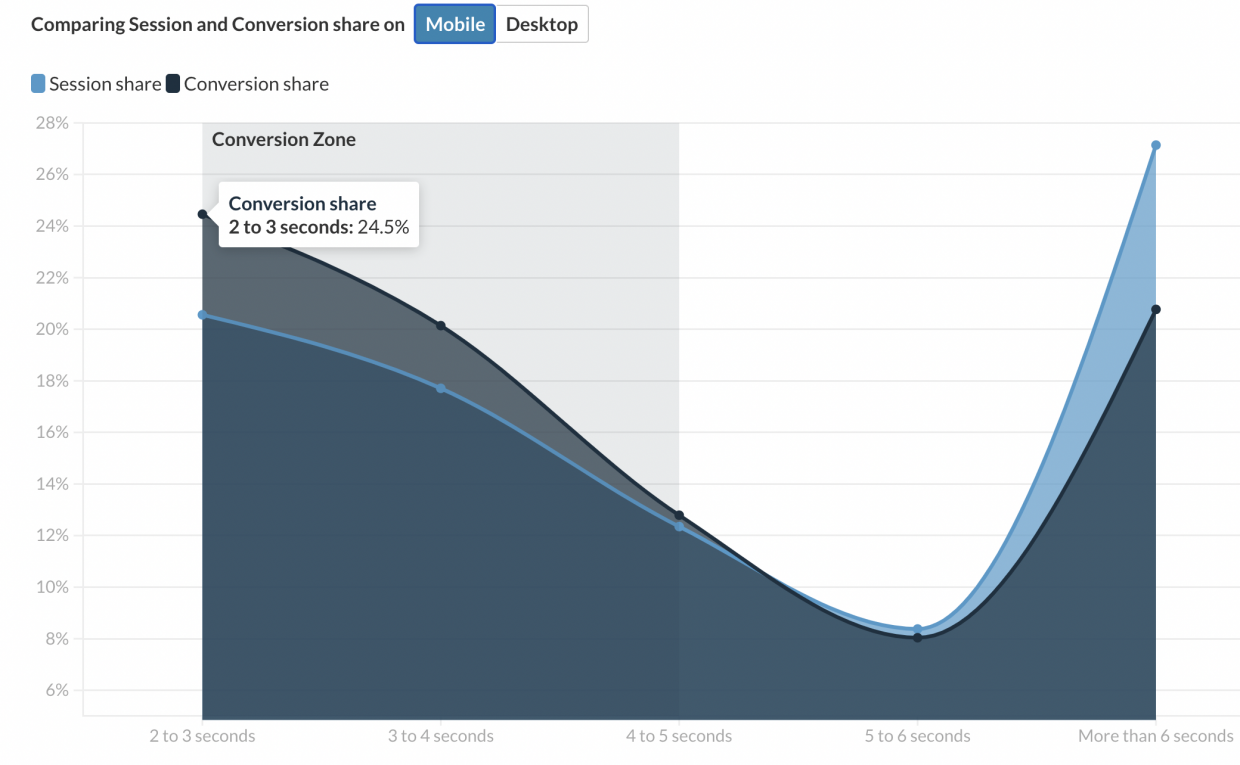Click the chart title text
This screenshot has width=1240, height=765.
point(217,23)
